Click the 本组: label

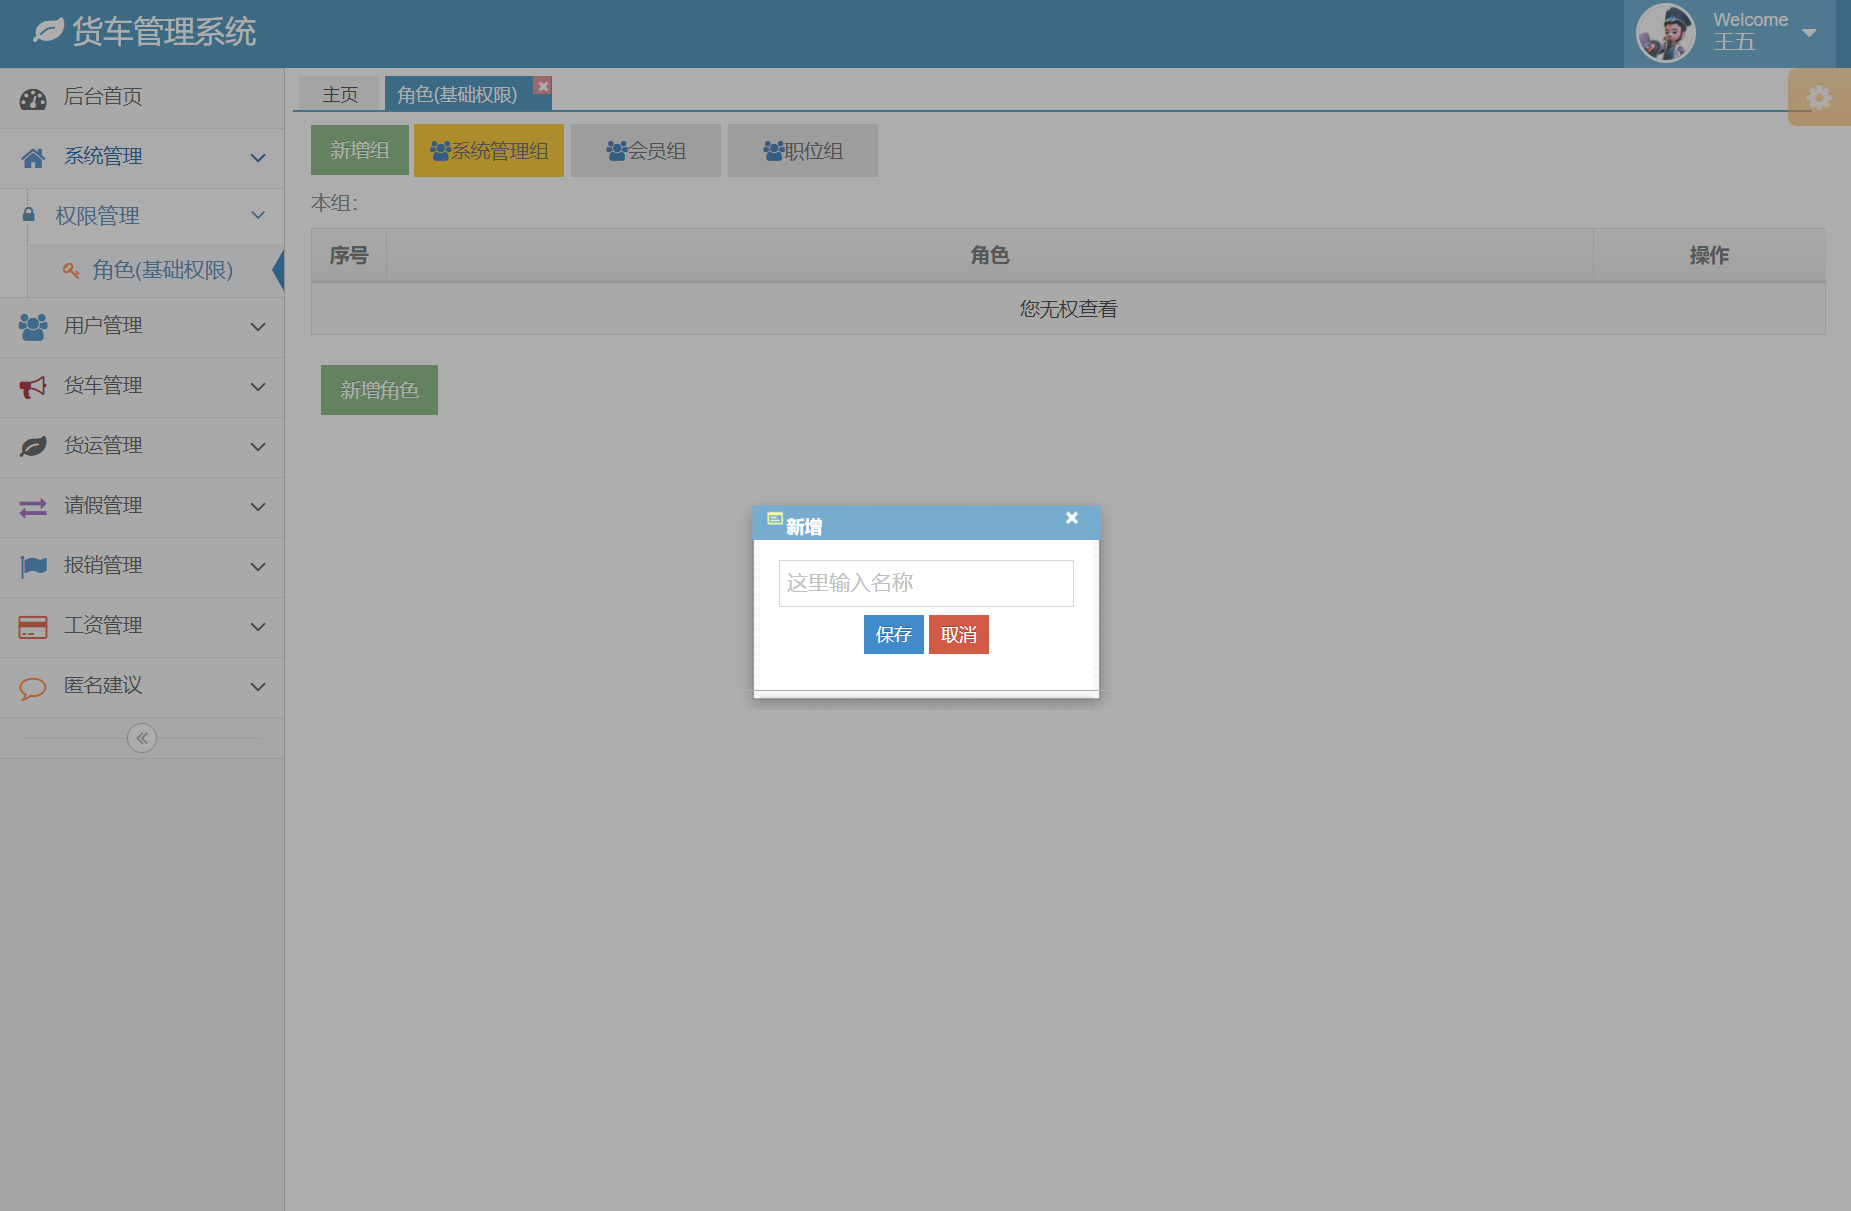click(x=334, y=203)
